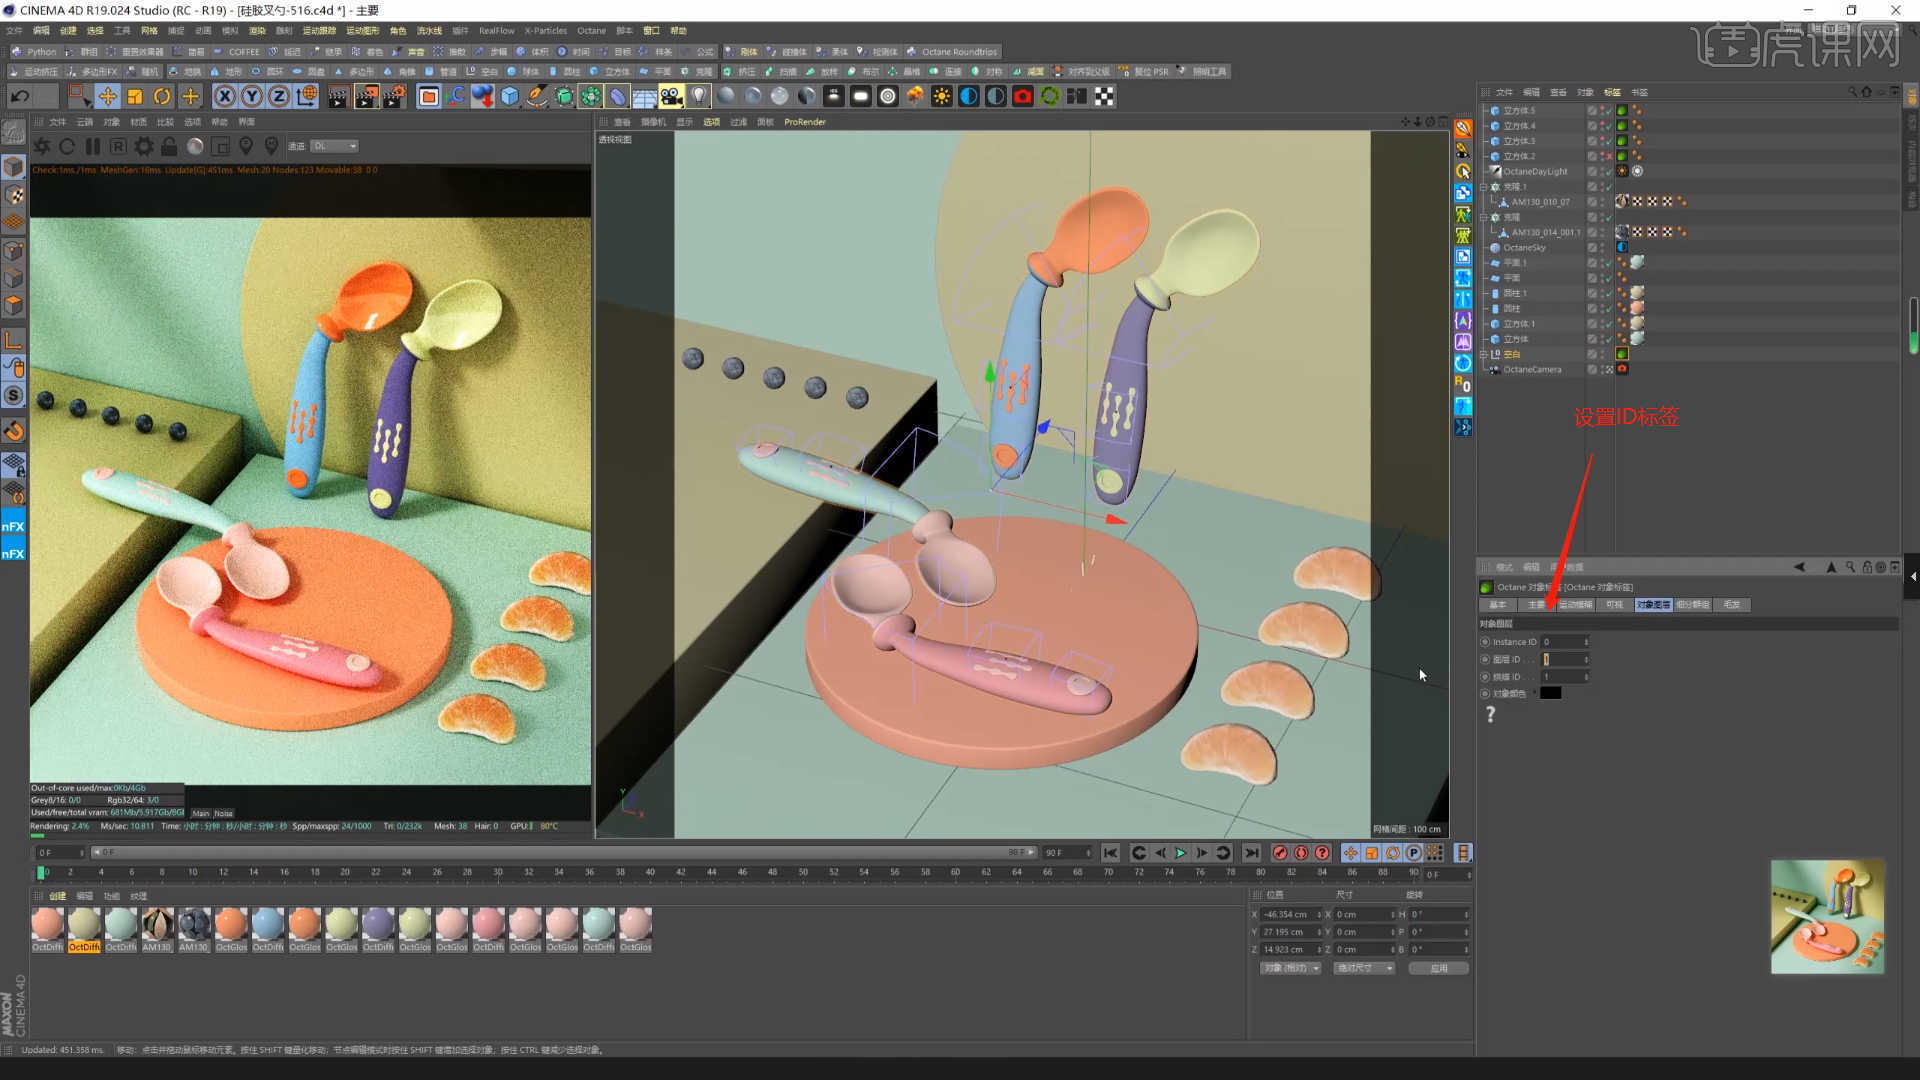
Task: Select the Move tool in the toolbar
Action: (x=108, y=96)
